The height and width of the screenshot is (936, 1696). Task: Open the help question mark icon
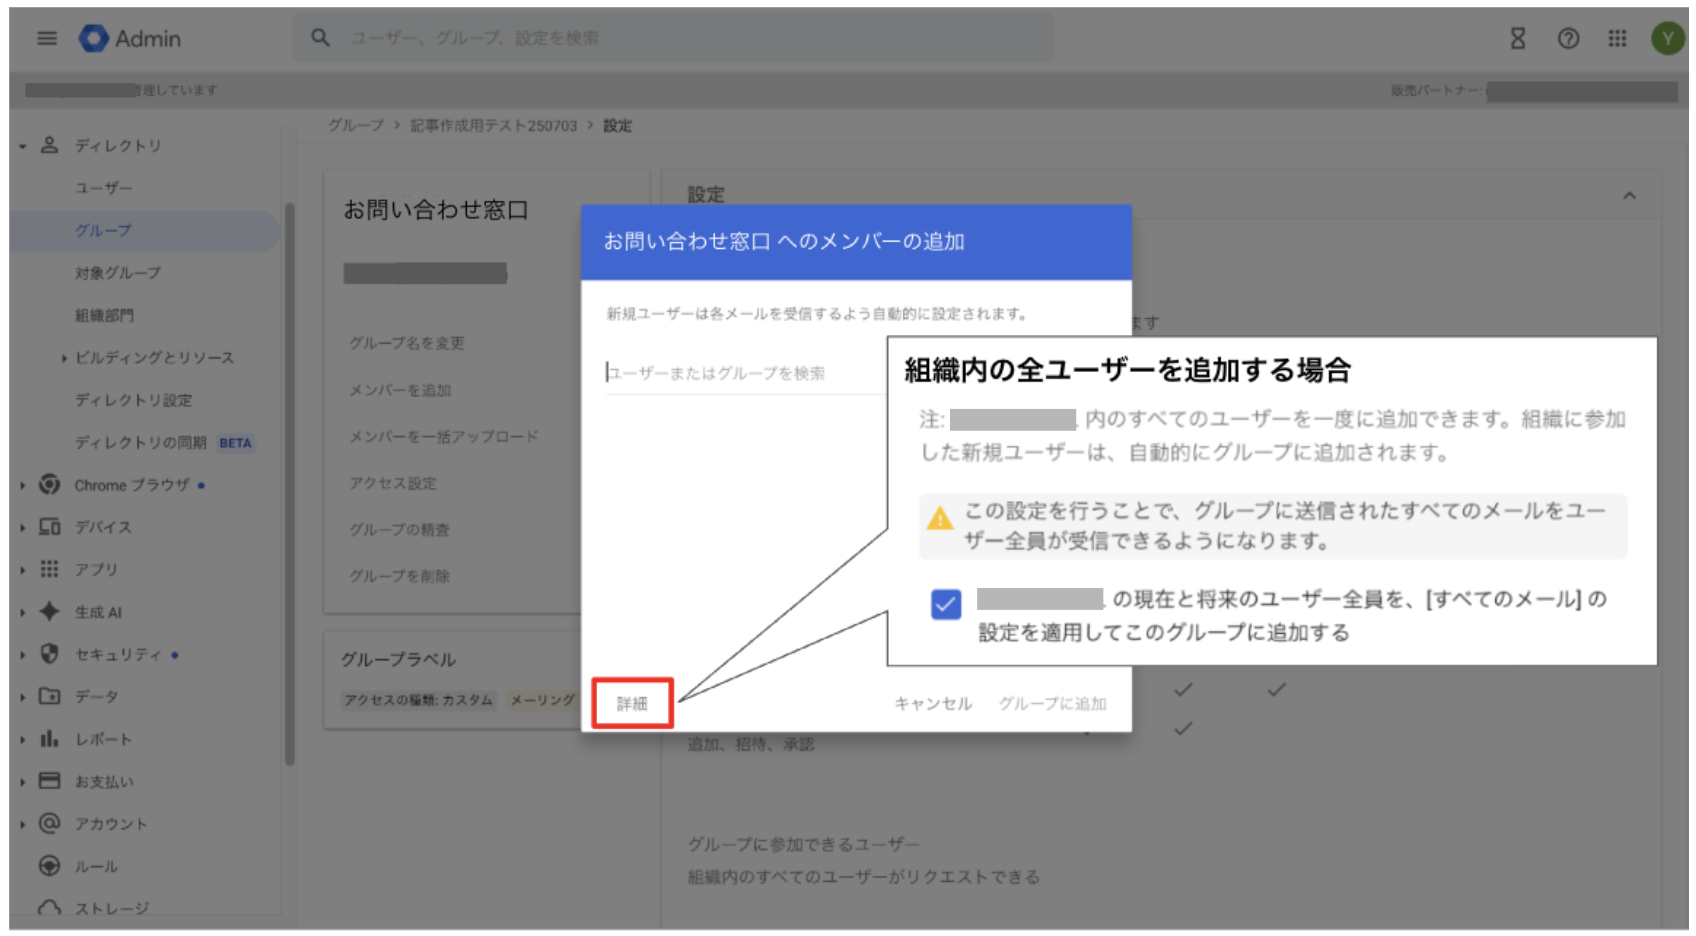click(x=1568, y=39)
